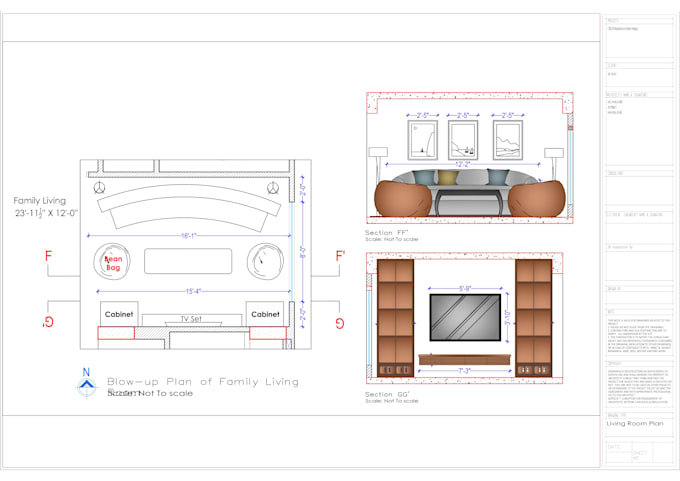Select the middle framed picture in Section FF'
This screenshot has width=680, height=481.
pos(463,140)
